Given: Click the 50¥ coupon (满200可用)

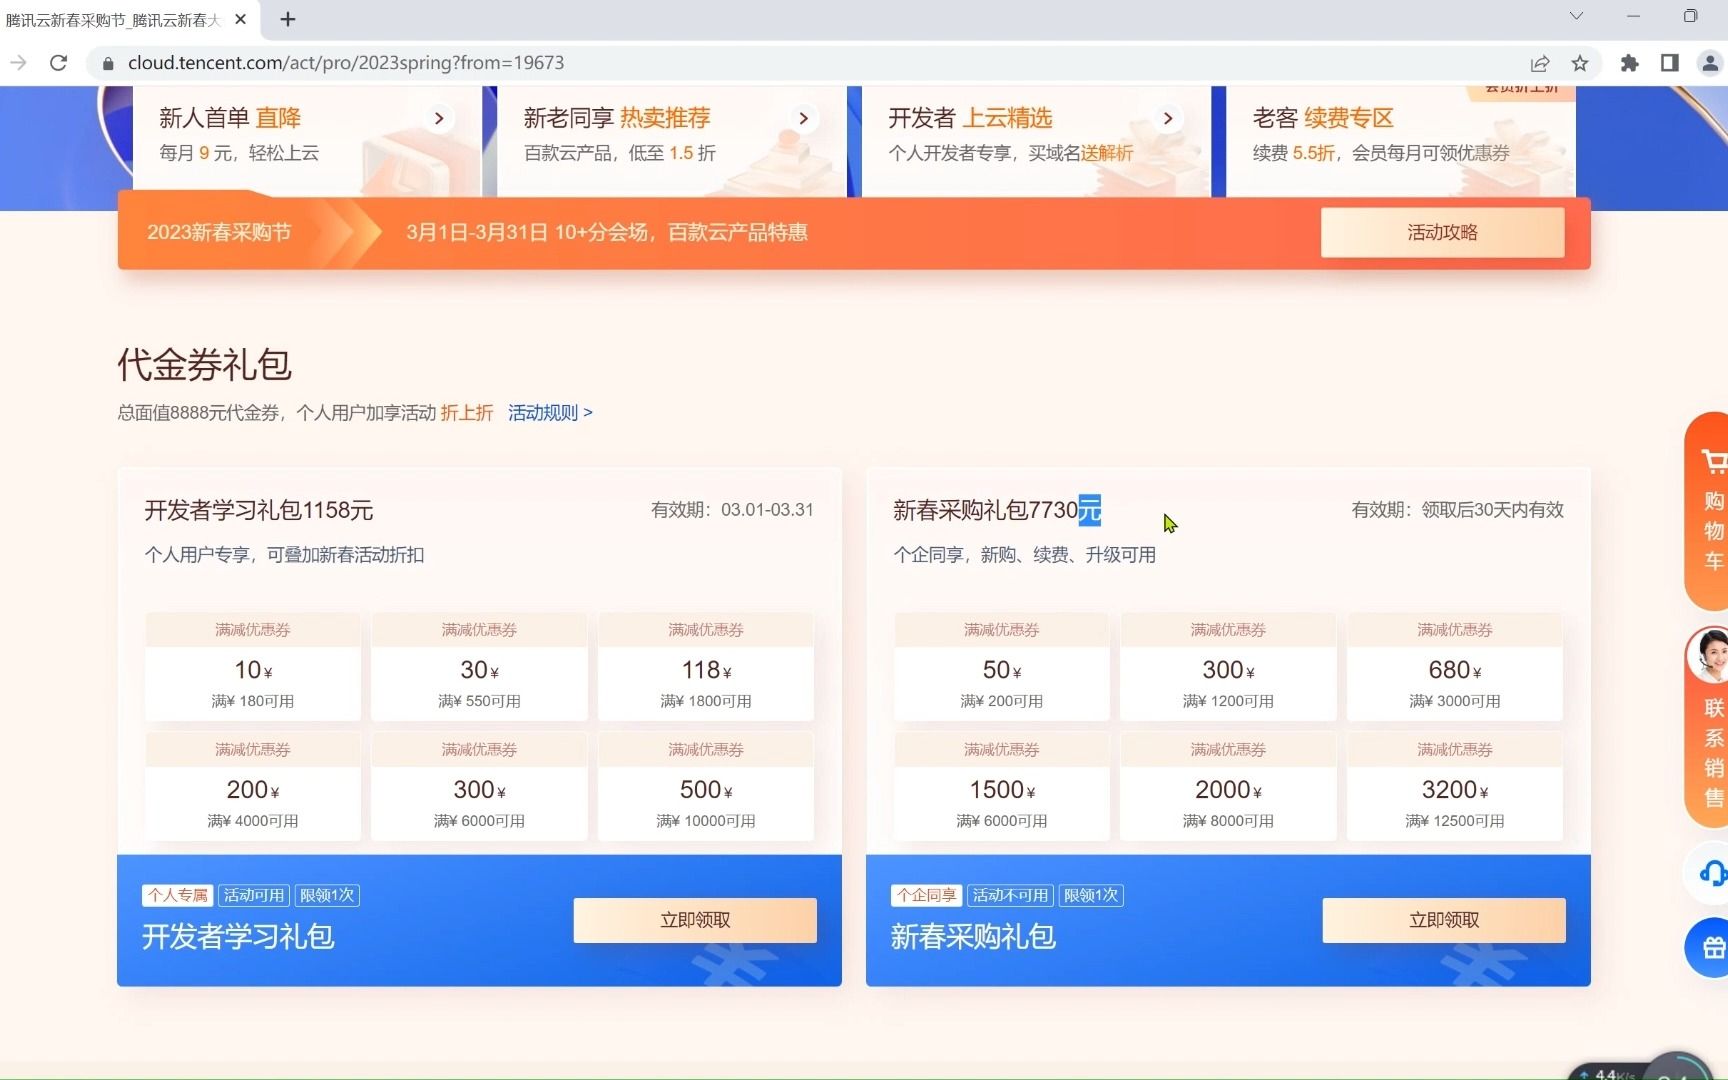Looking at the screenshot, I should (x=1002, y=667).
